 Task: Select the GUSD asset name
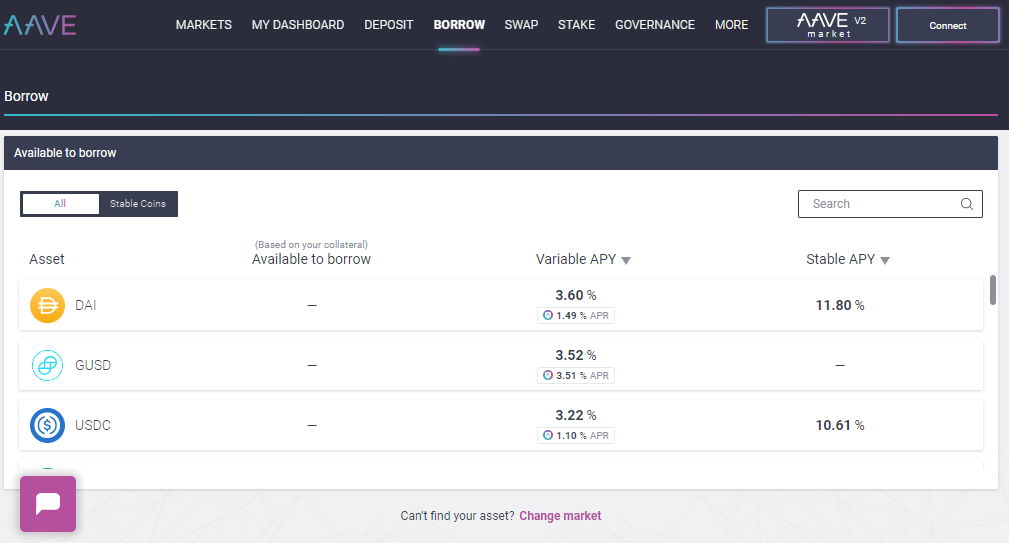pos(93,365)
